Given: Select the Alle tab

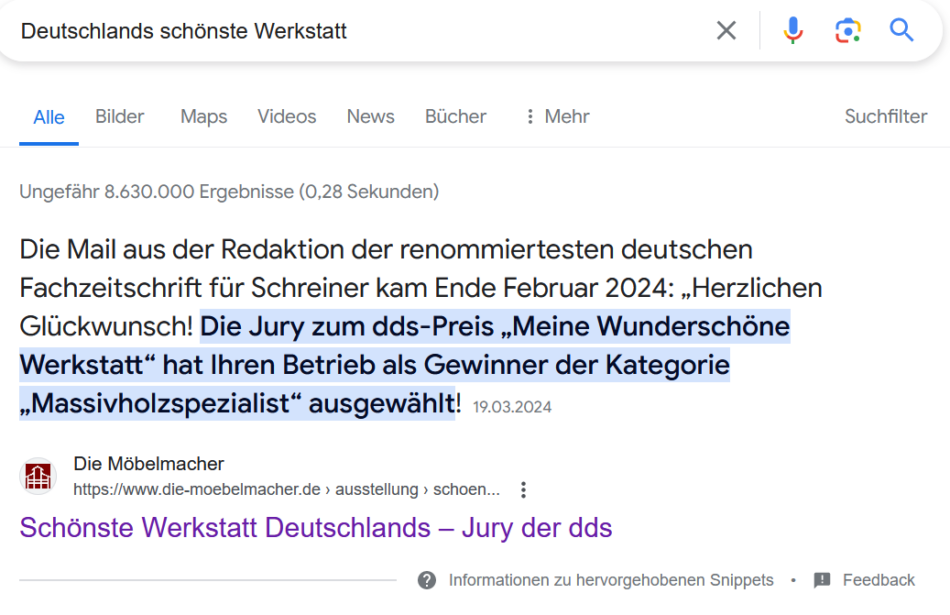Looking at the screenshot, I should 48,117.
